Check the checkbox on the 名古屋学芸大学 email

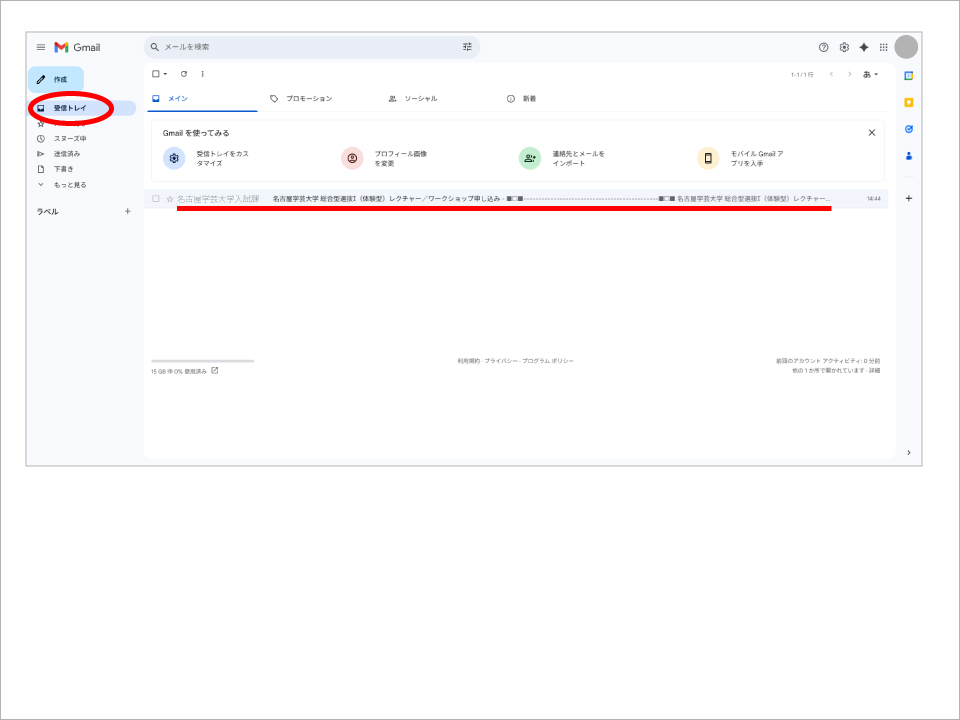156,199
